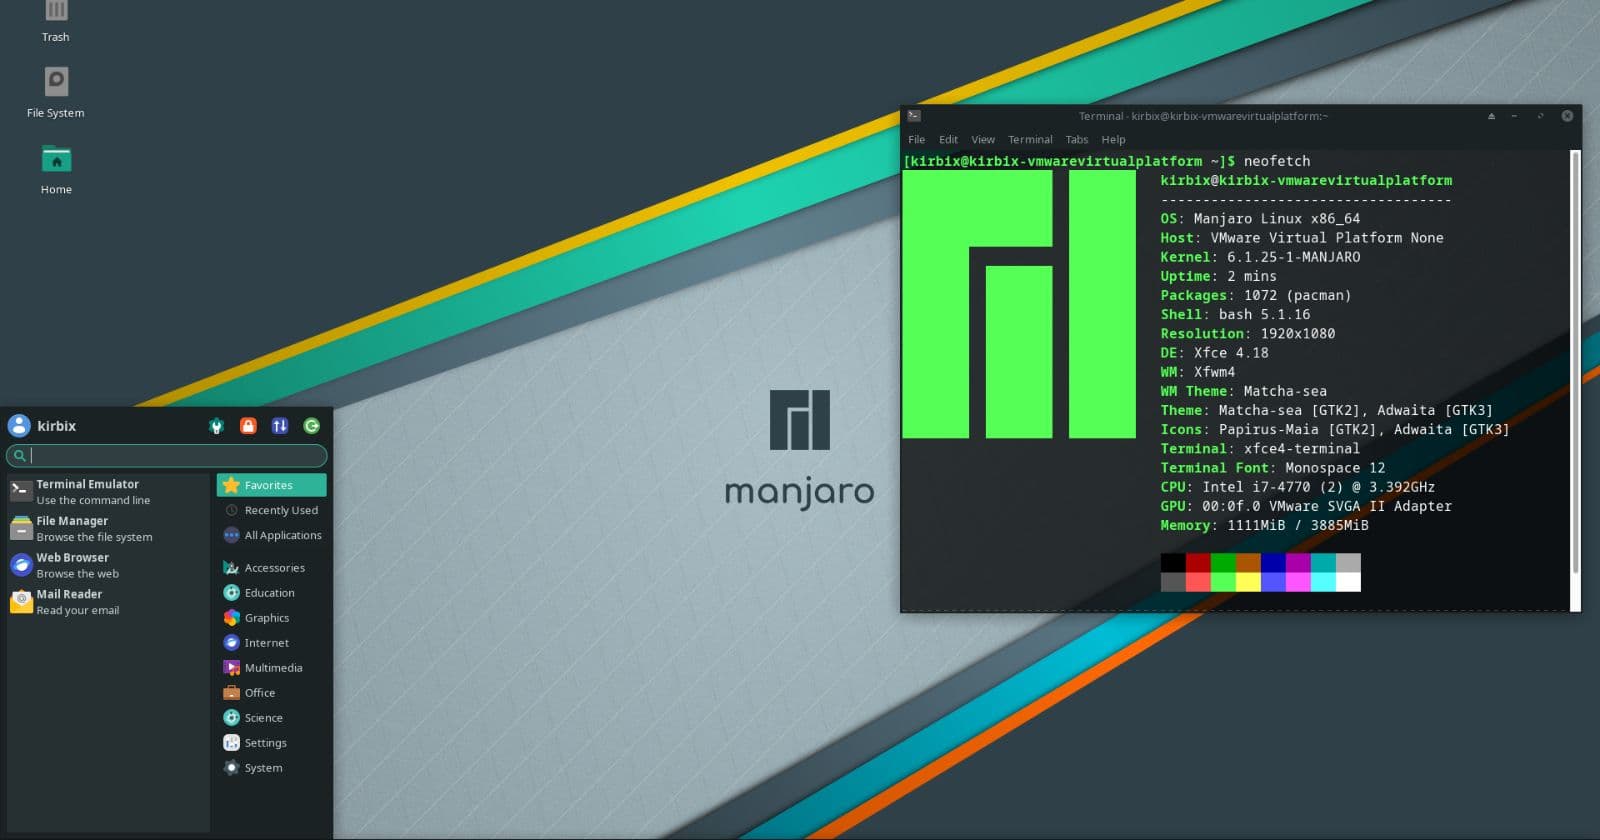
Task: Click the "Terminal Font: Monospace 12" line
Action: pos(1273,468)
